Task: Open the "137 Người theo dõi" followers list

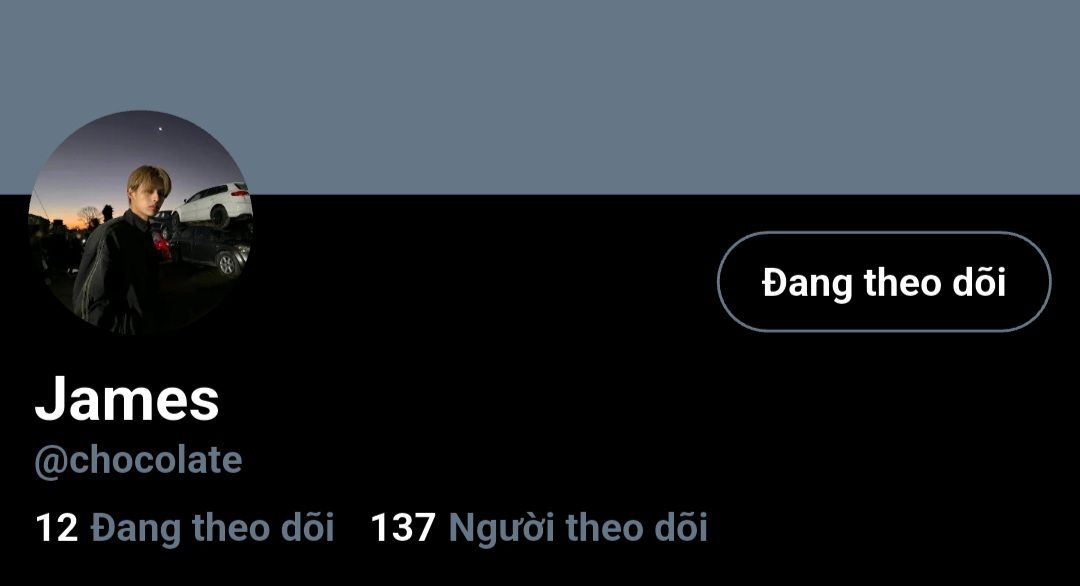Action: tap(539, 528)
